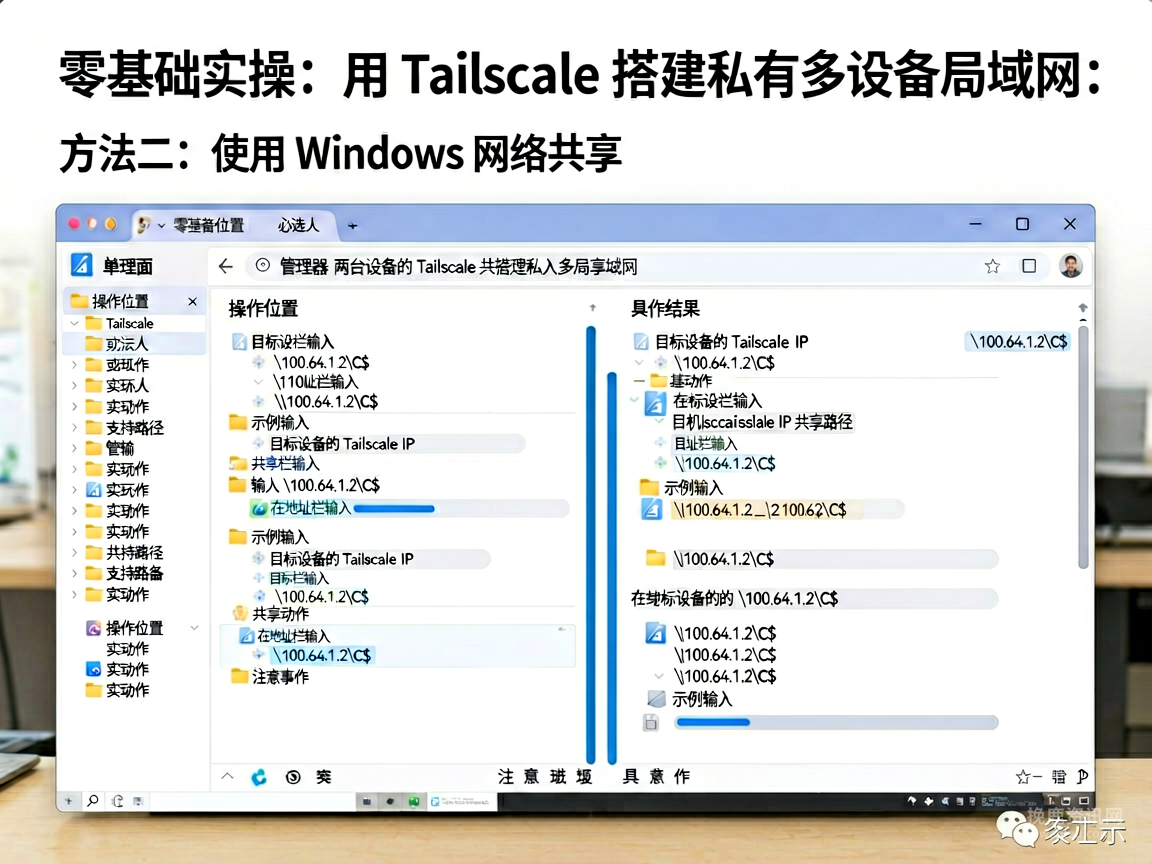This screenshot has height=864, width=1152.
Task: Click the 共享栏输入 link
Action: pyautogui.click(x=285, y=464)
